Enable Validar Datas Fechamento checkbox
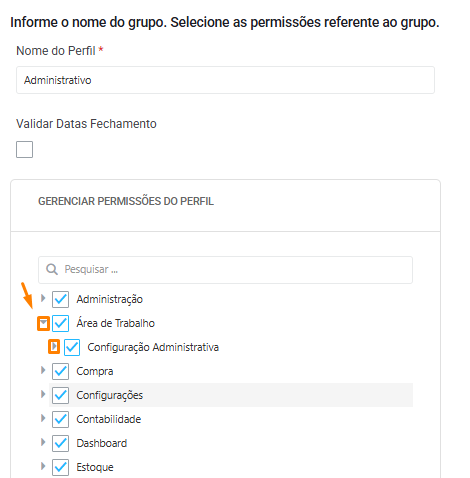Screen dimensions: 470x478 click(24, 149)
